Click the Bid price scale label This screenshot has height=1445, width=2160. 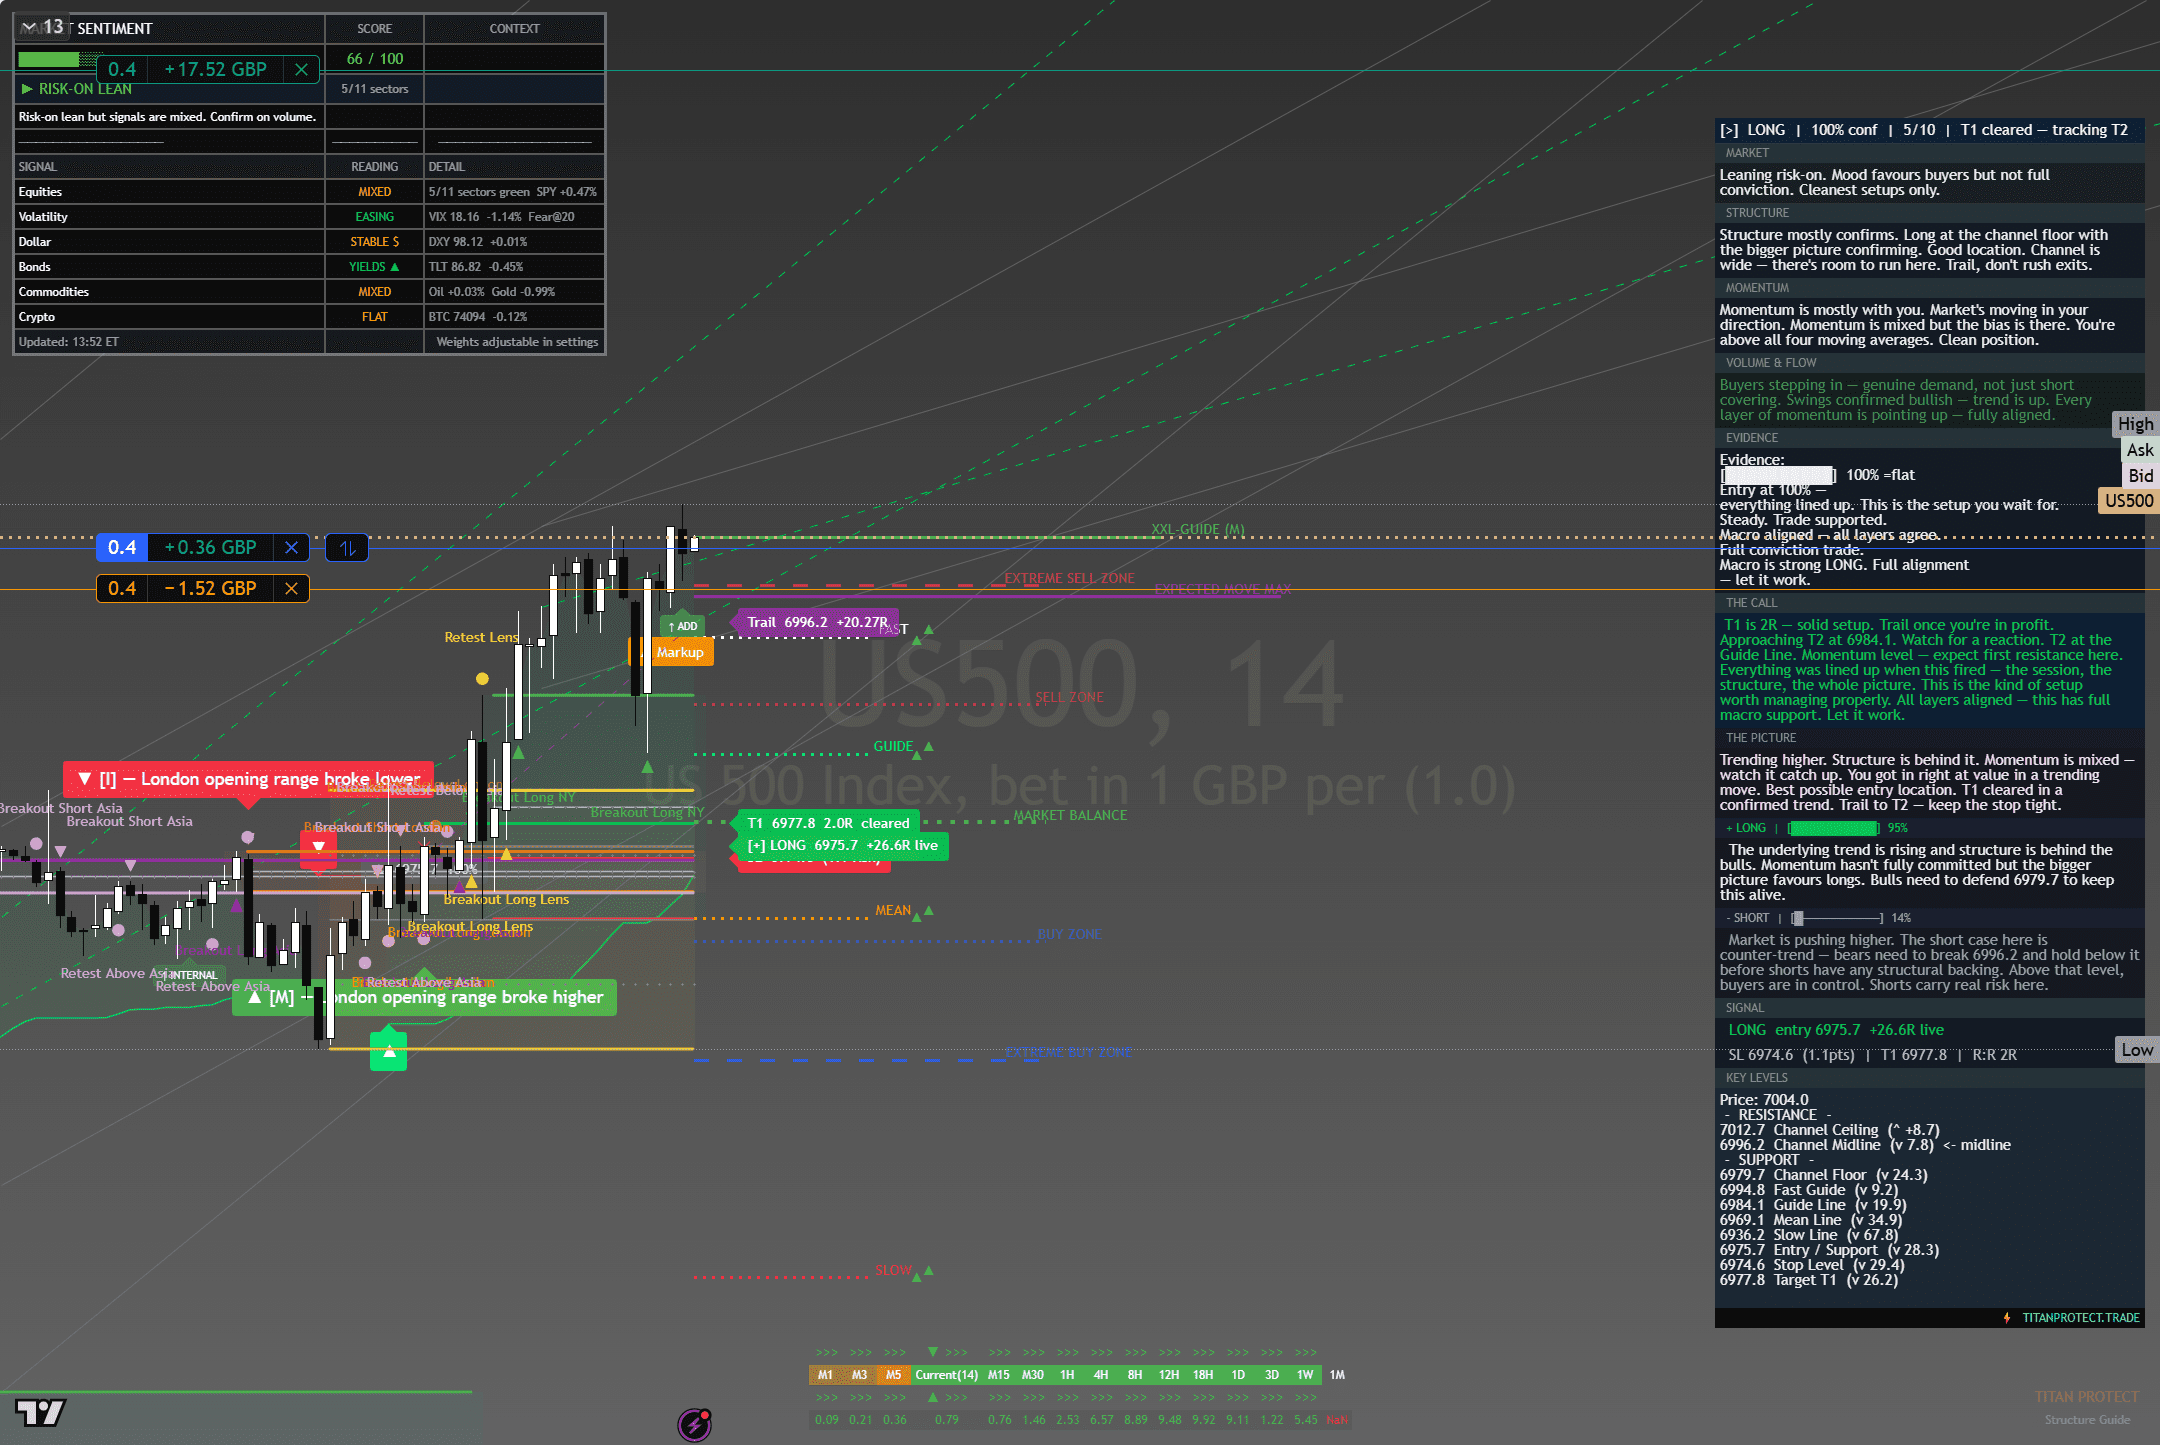click(2140, 476)
